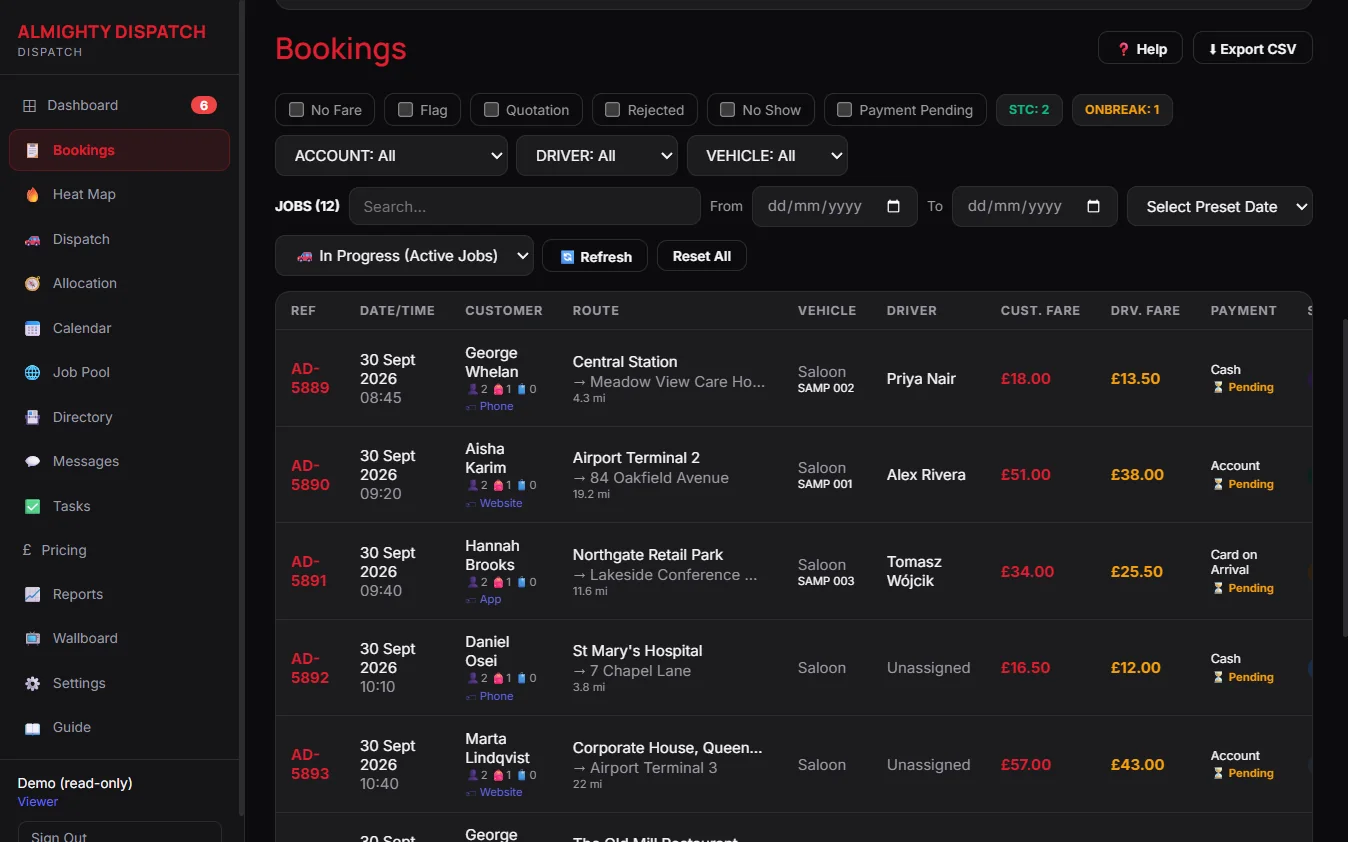Image resolution: width=1348 pixels, height=842 pixels.
Task: Click luggage icon in Daniel Osei row
Action: [521, 678]
